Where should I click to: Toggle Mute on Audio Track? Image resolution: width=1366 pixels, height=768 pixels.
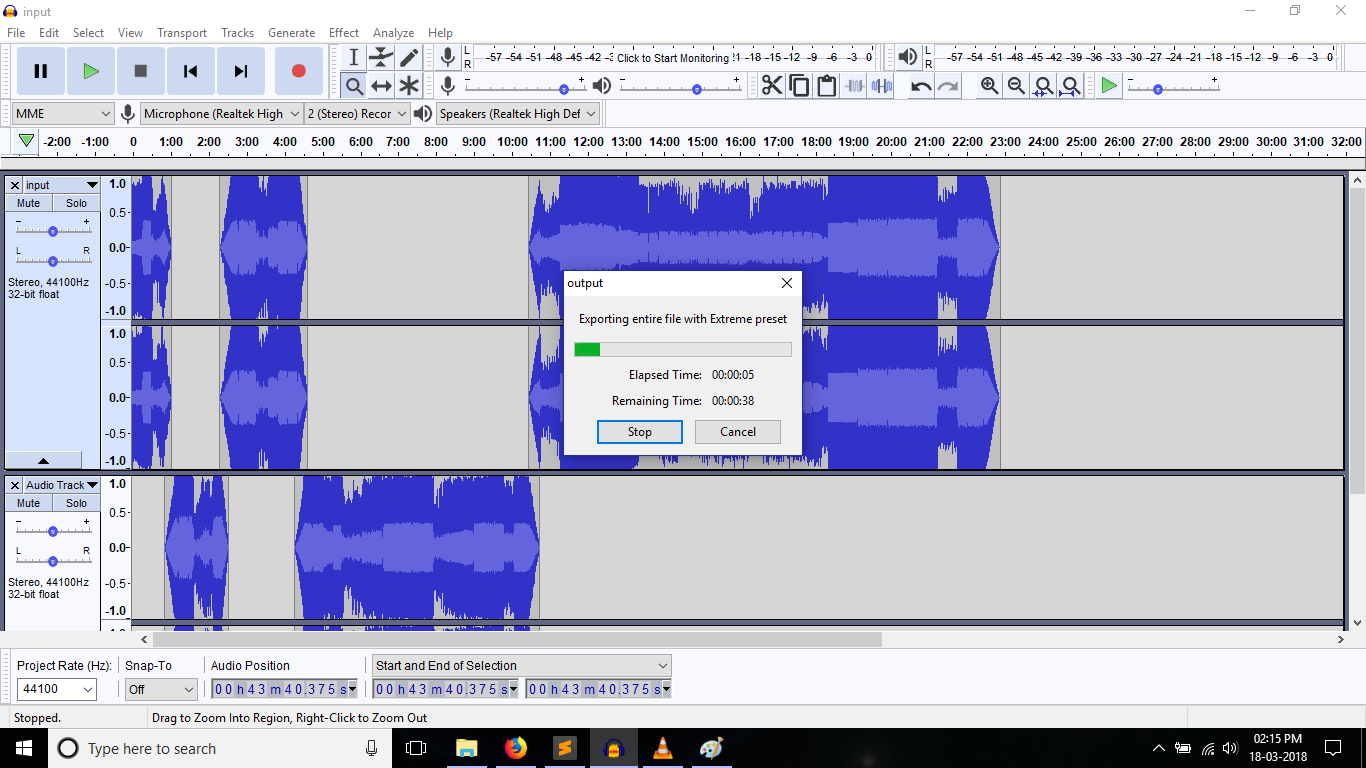point(29,503)
